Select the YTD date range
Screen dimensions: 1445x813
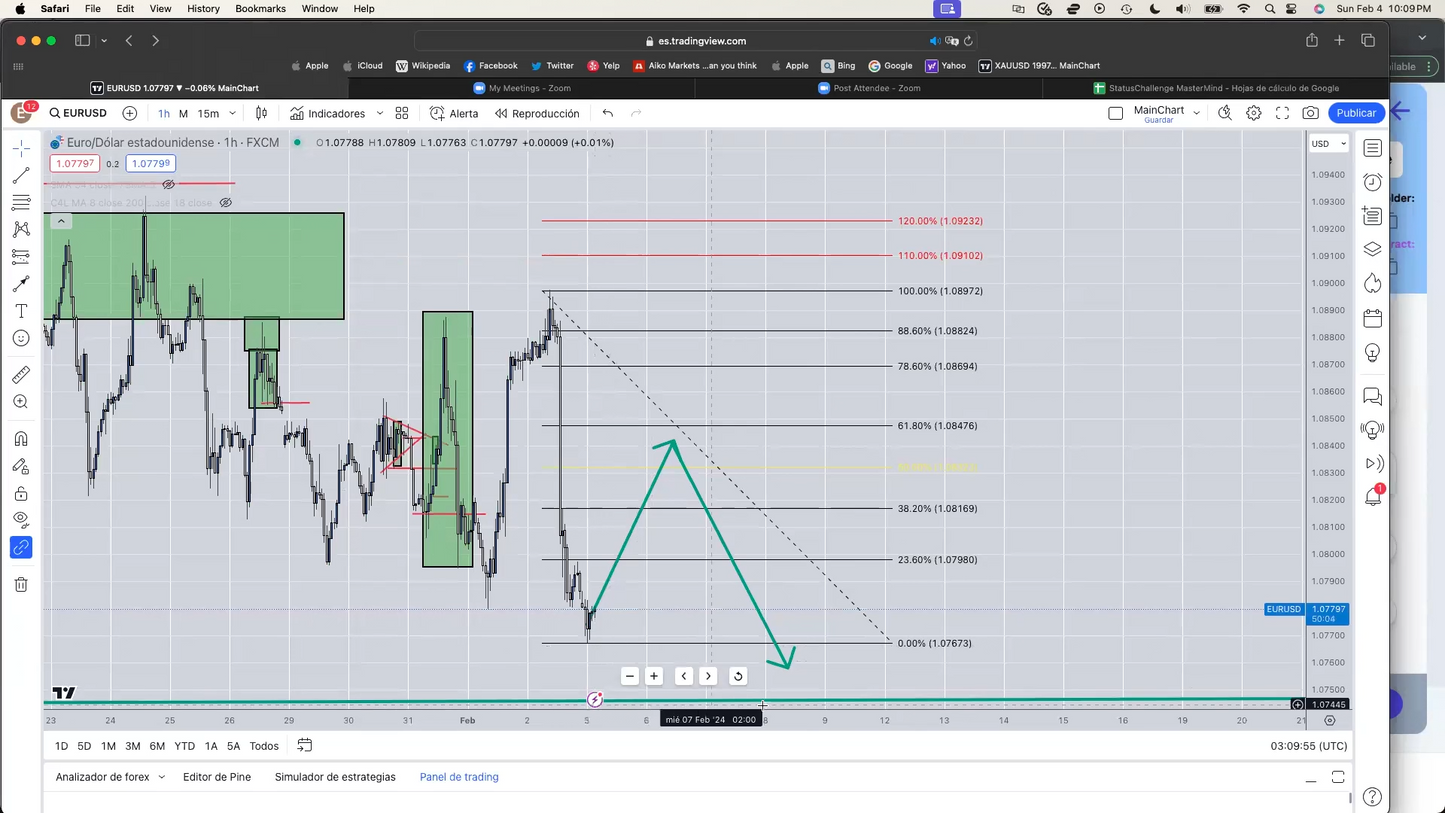pos(184,746)
